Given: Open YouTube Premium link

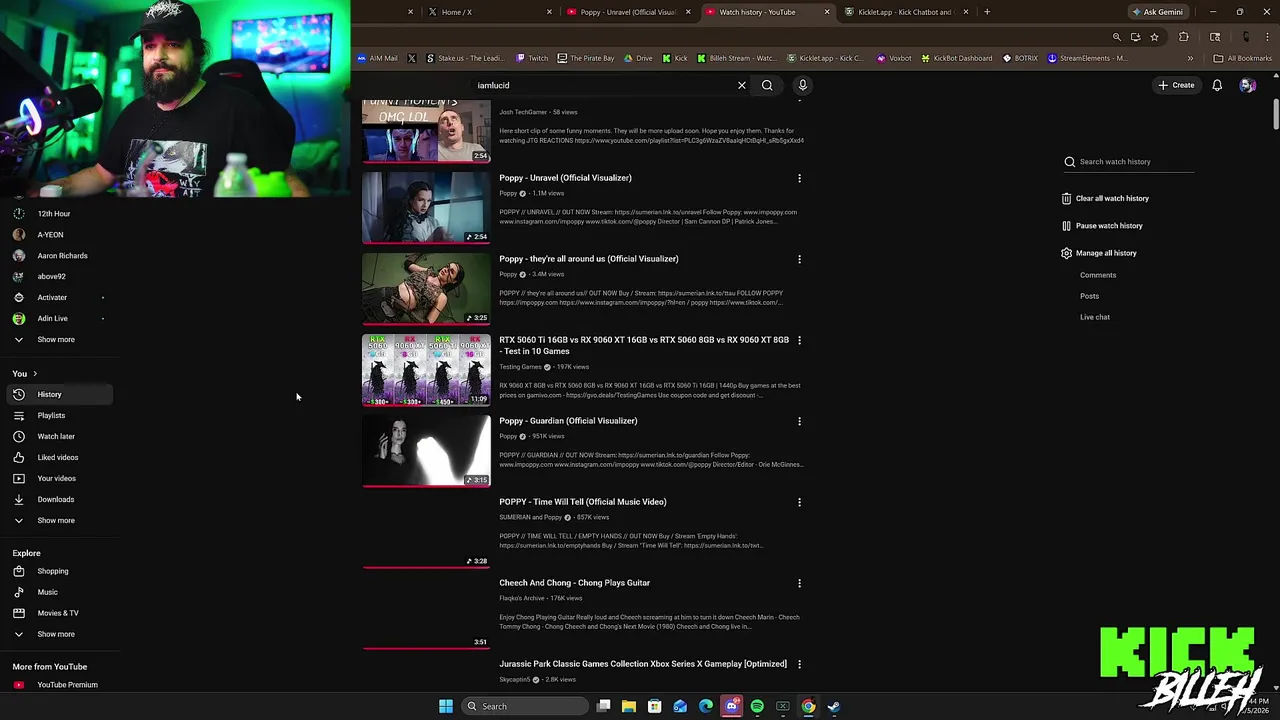Looking at the screenshot, I should [x=58, y=685].
